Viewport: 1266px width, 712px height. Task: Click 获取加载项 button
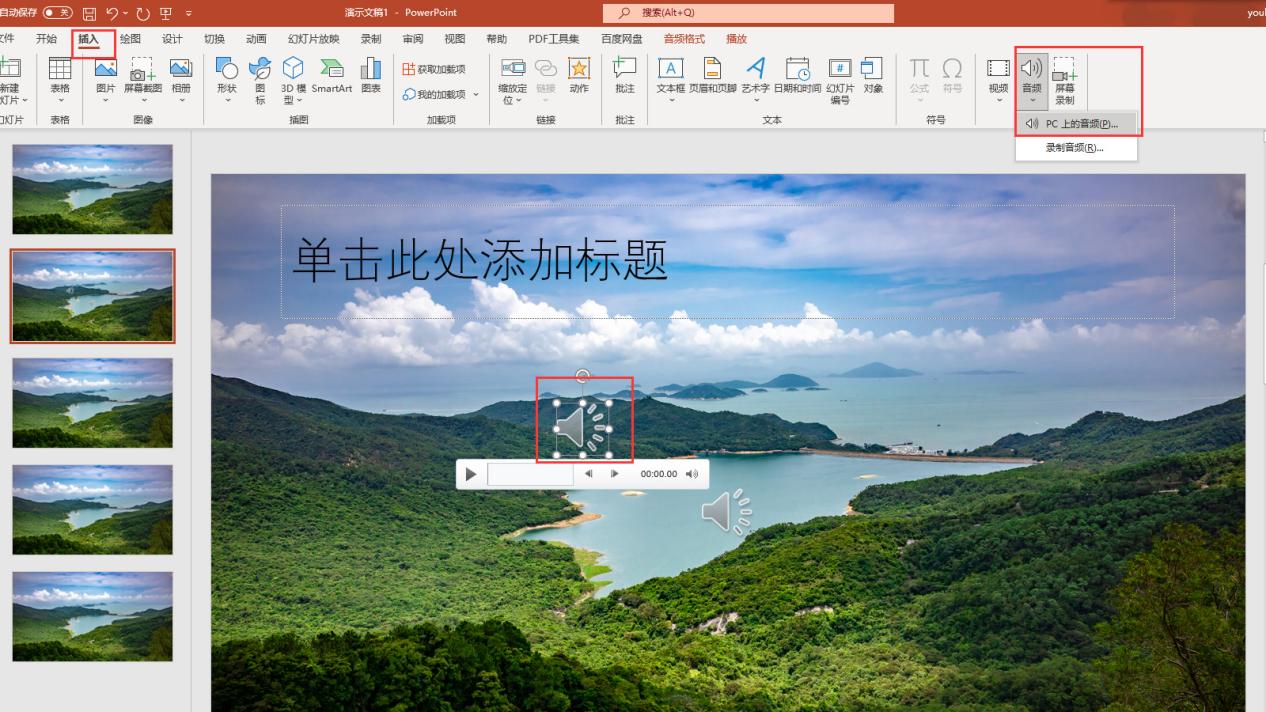pyautogui.click(x=434, y=69)
